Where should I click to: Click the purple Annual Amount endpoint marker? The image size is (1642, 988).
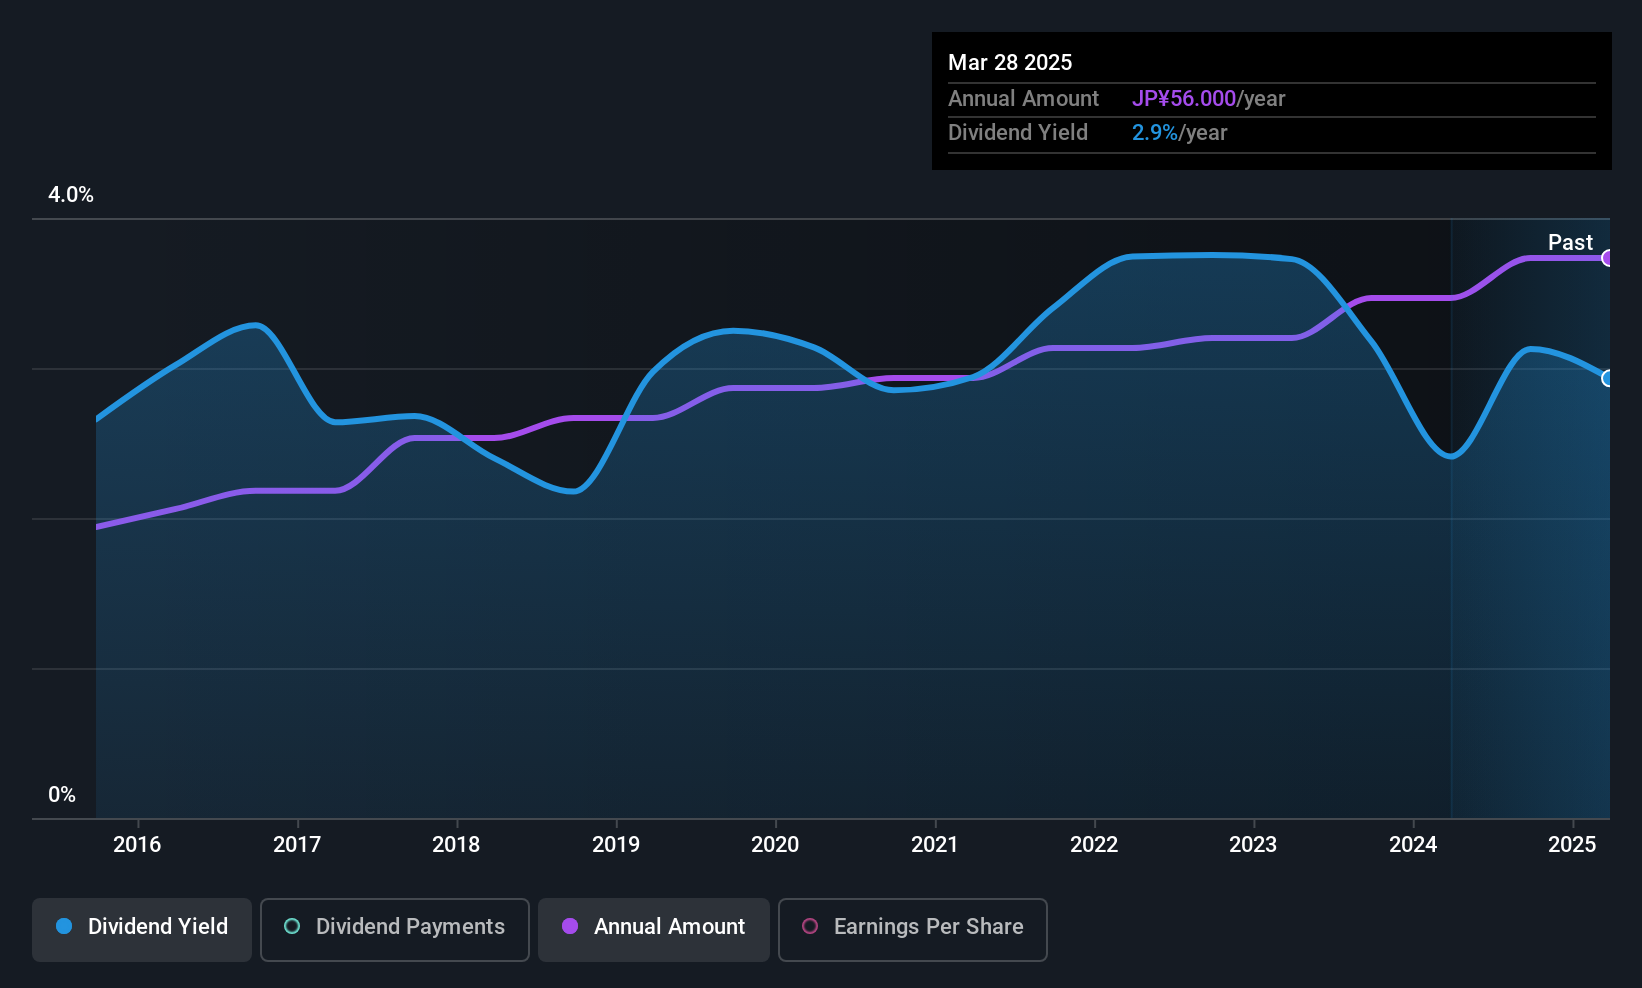tap(1608, 258)
